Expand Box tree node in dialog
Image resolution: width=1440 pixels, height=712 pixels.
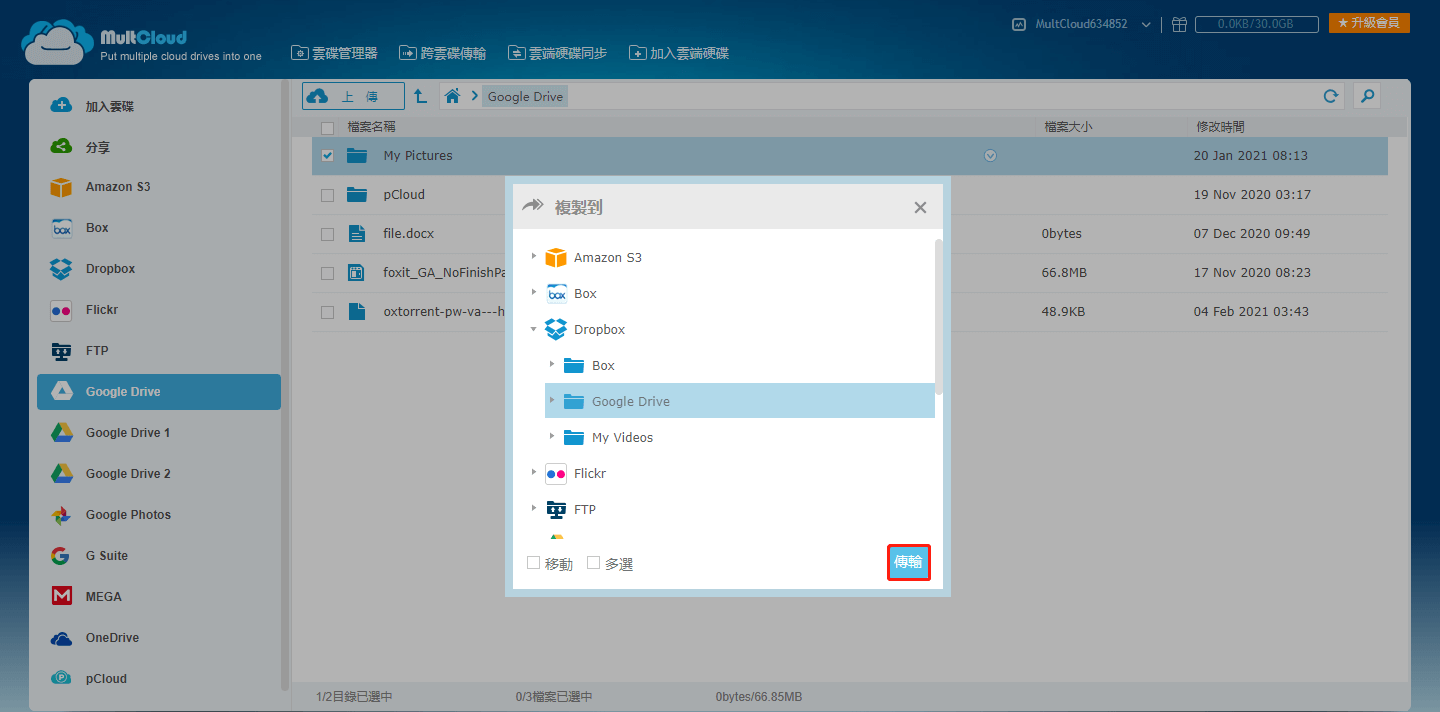(x=534, y=293)
